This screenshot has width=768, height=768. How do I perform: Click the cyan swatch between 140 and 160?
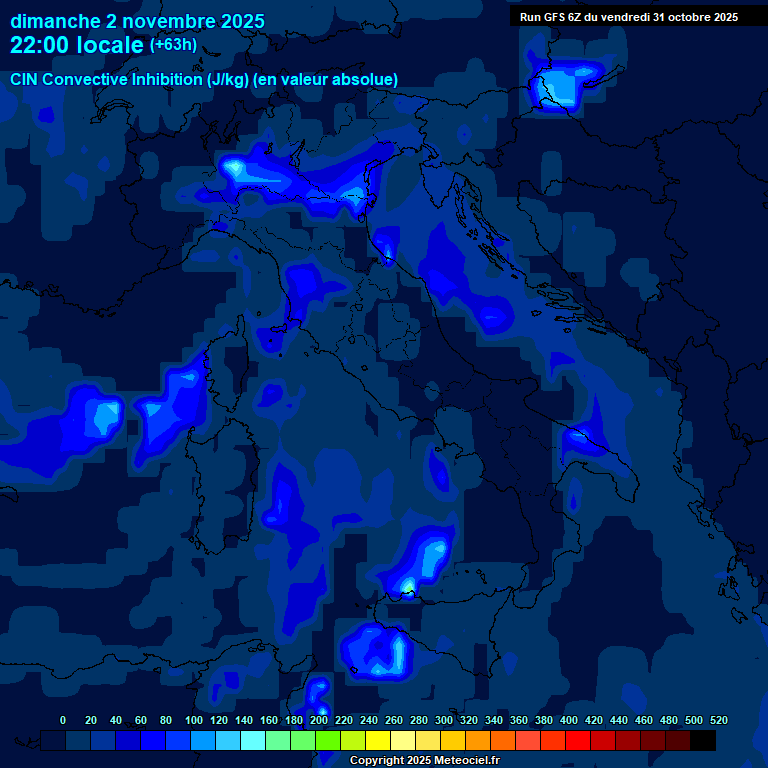253,741
